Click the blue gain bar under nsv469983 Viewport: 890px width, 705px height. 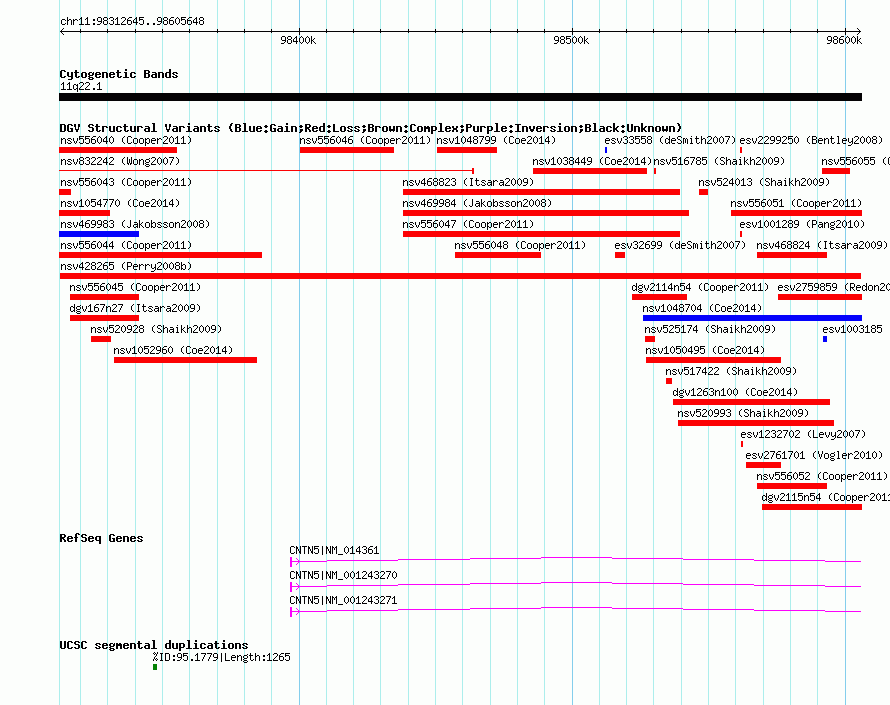pos(99,234)
